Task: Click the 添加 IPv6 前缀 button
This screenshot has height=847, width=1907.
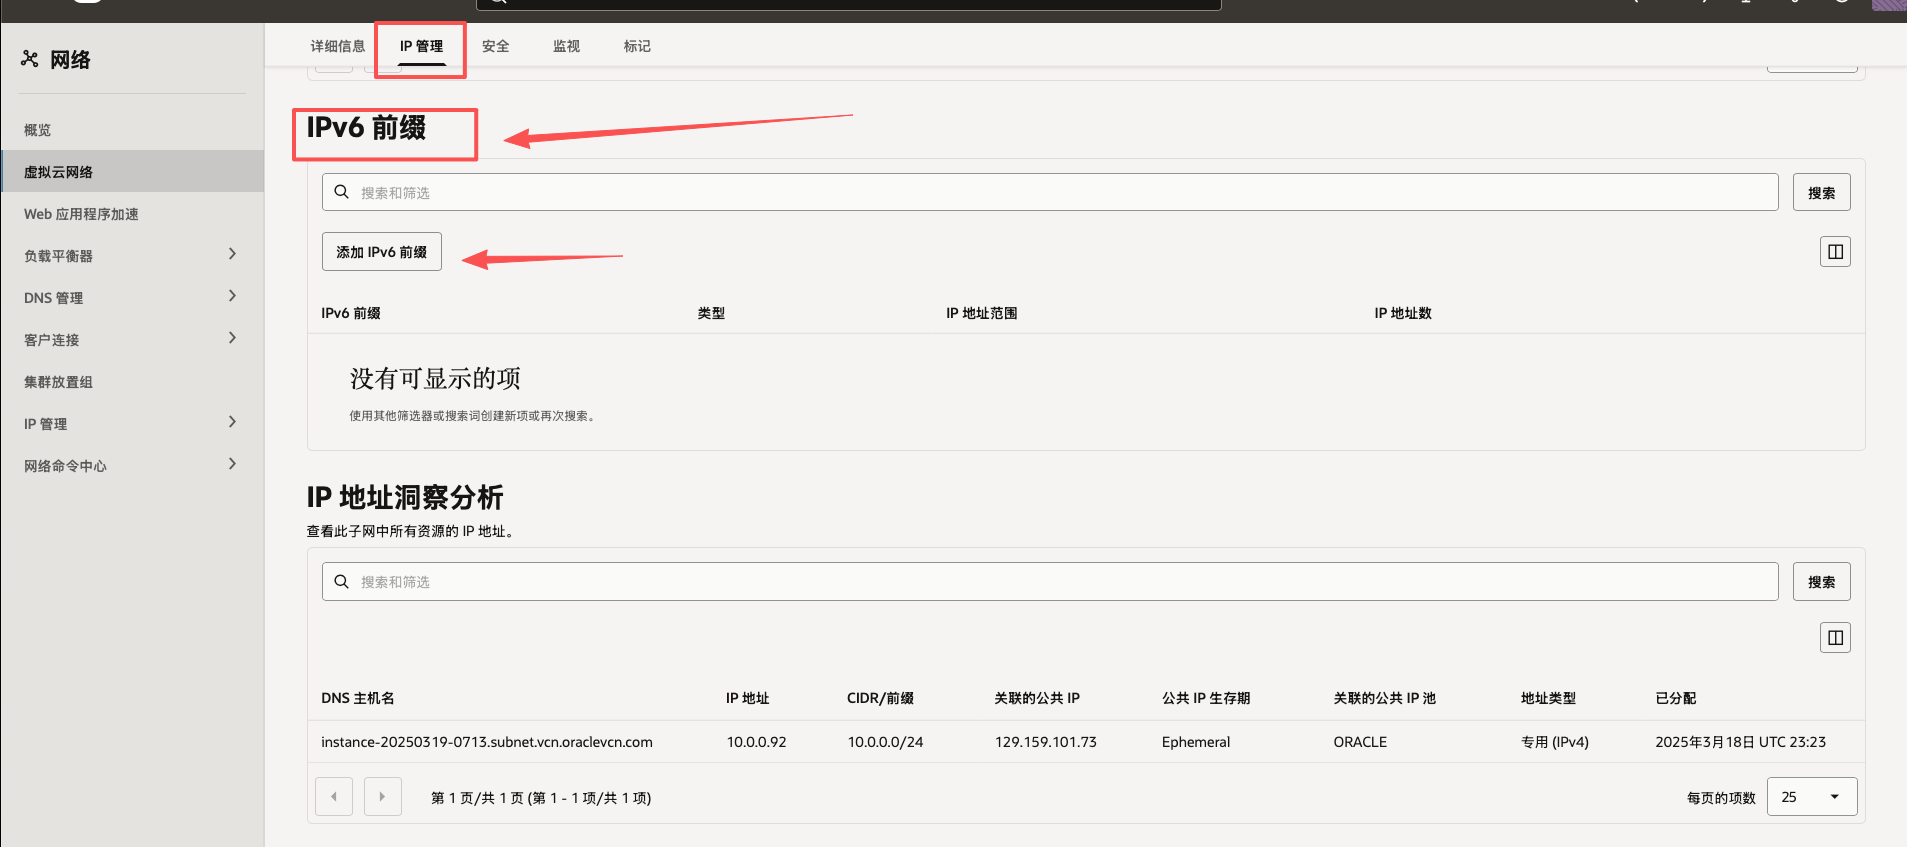Action: [381, 252]
